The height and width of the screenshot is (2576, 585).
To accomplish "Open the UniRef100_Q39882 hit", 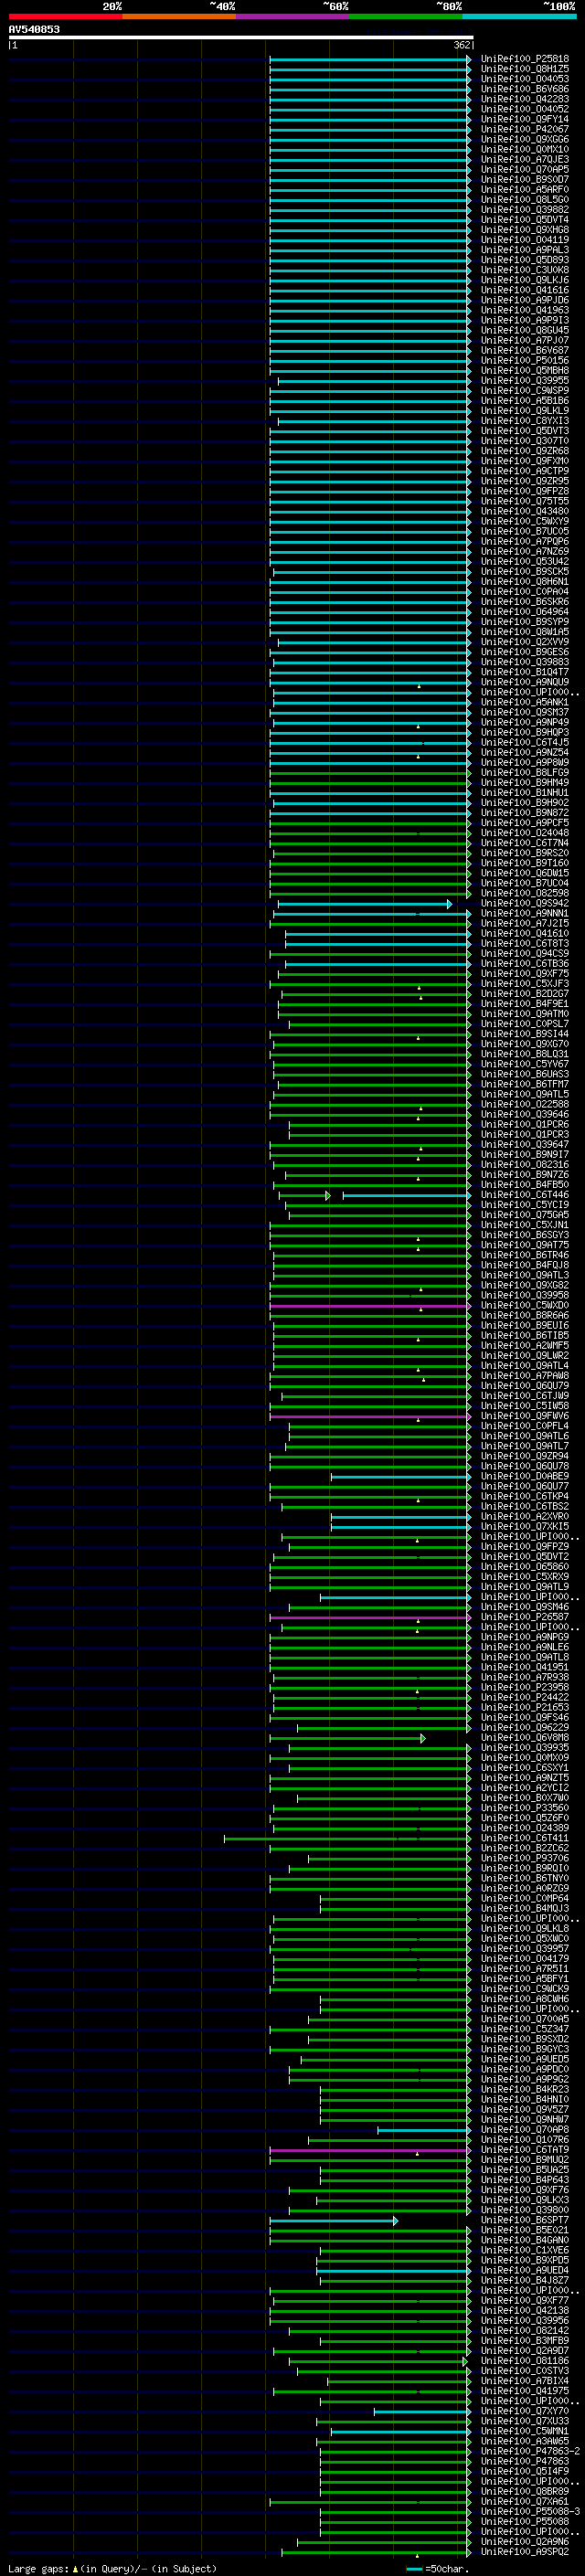I will pos(524,210).
